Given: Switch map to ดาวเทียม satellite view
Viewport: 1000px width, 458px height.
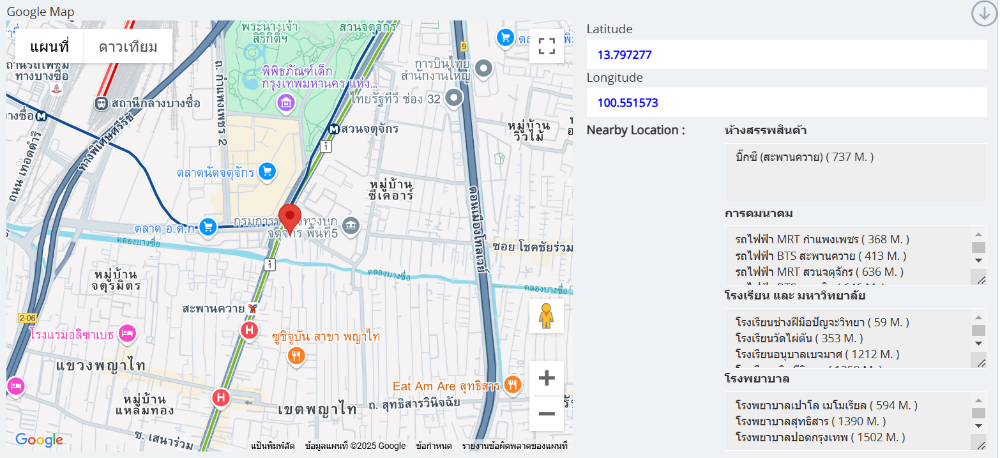Looking at the screenshot, I should point(128,47).
